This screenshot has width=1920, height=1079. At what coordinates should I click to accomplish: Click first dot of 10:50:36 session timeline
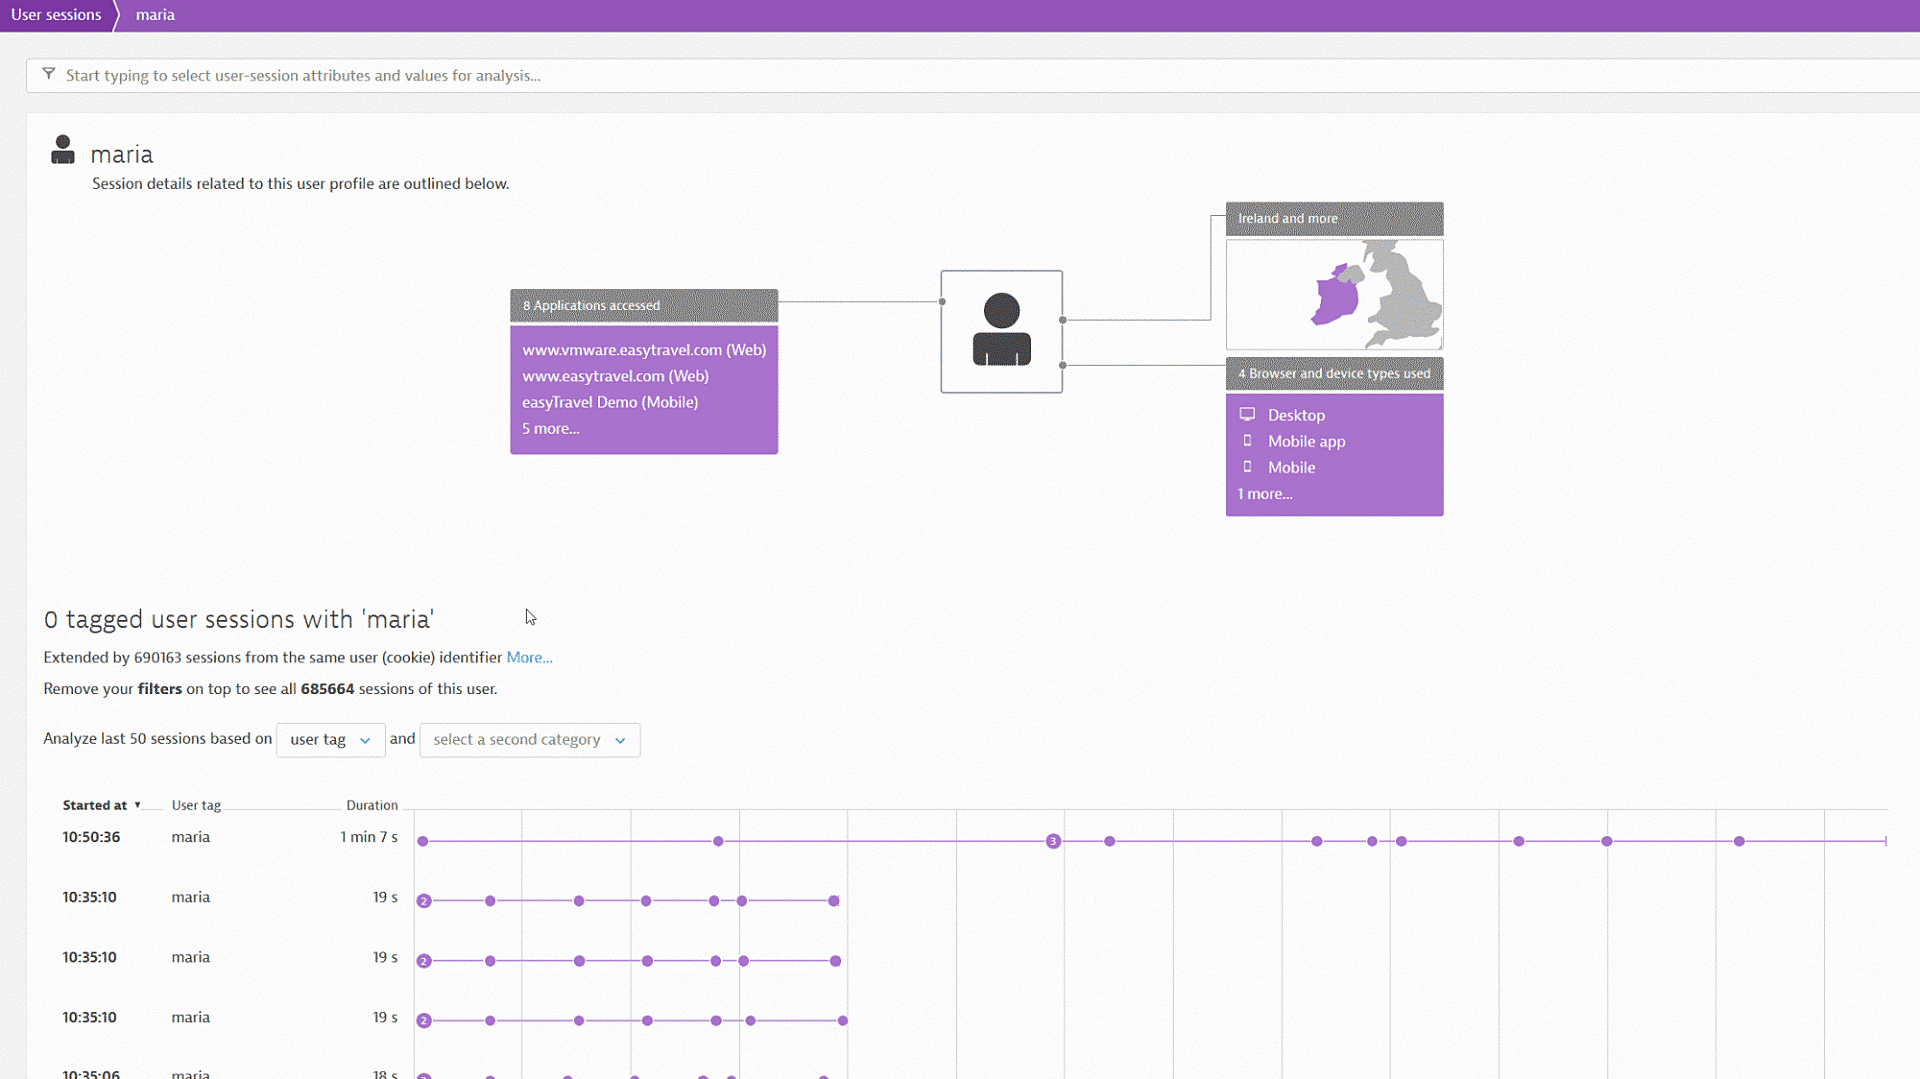[423, 841]
